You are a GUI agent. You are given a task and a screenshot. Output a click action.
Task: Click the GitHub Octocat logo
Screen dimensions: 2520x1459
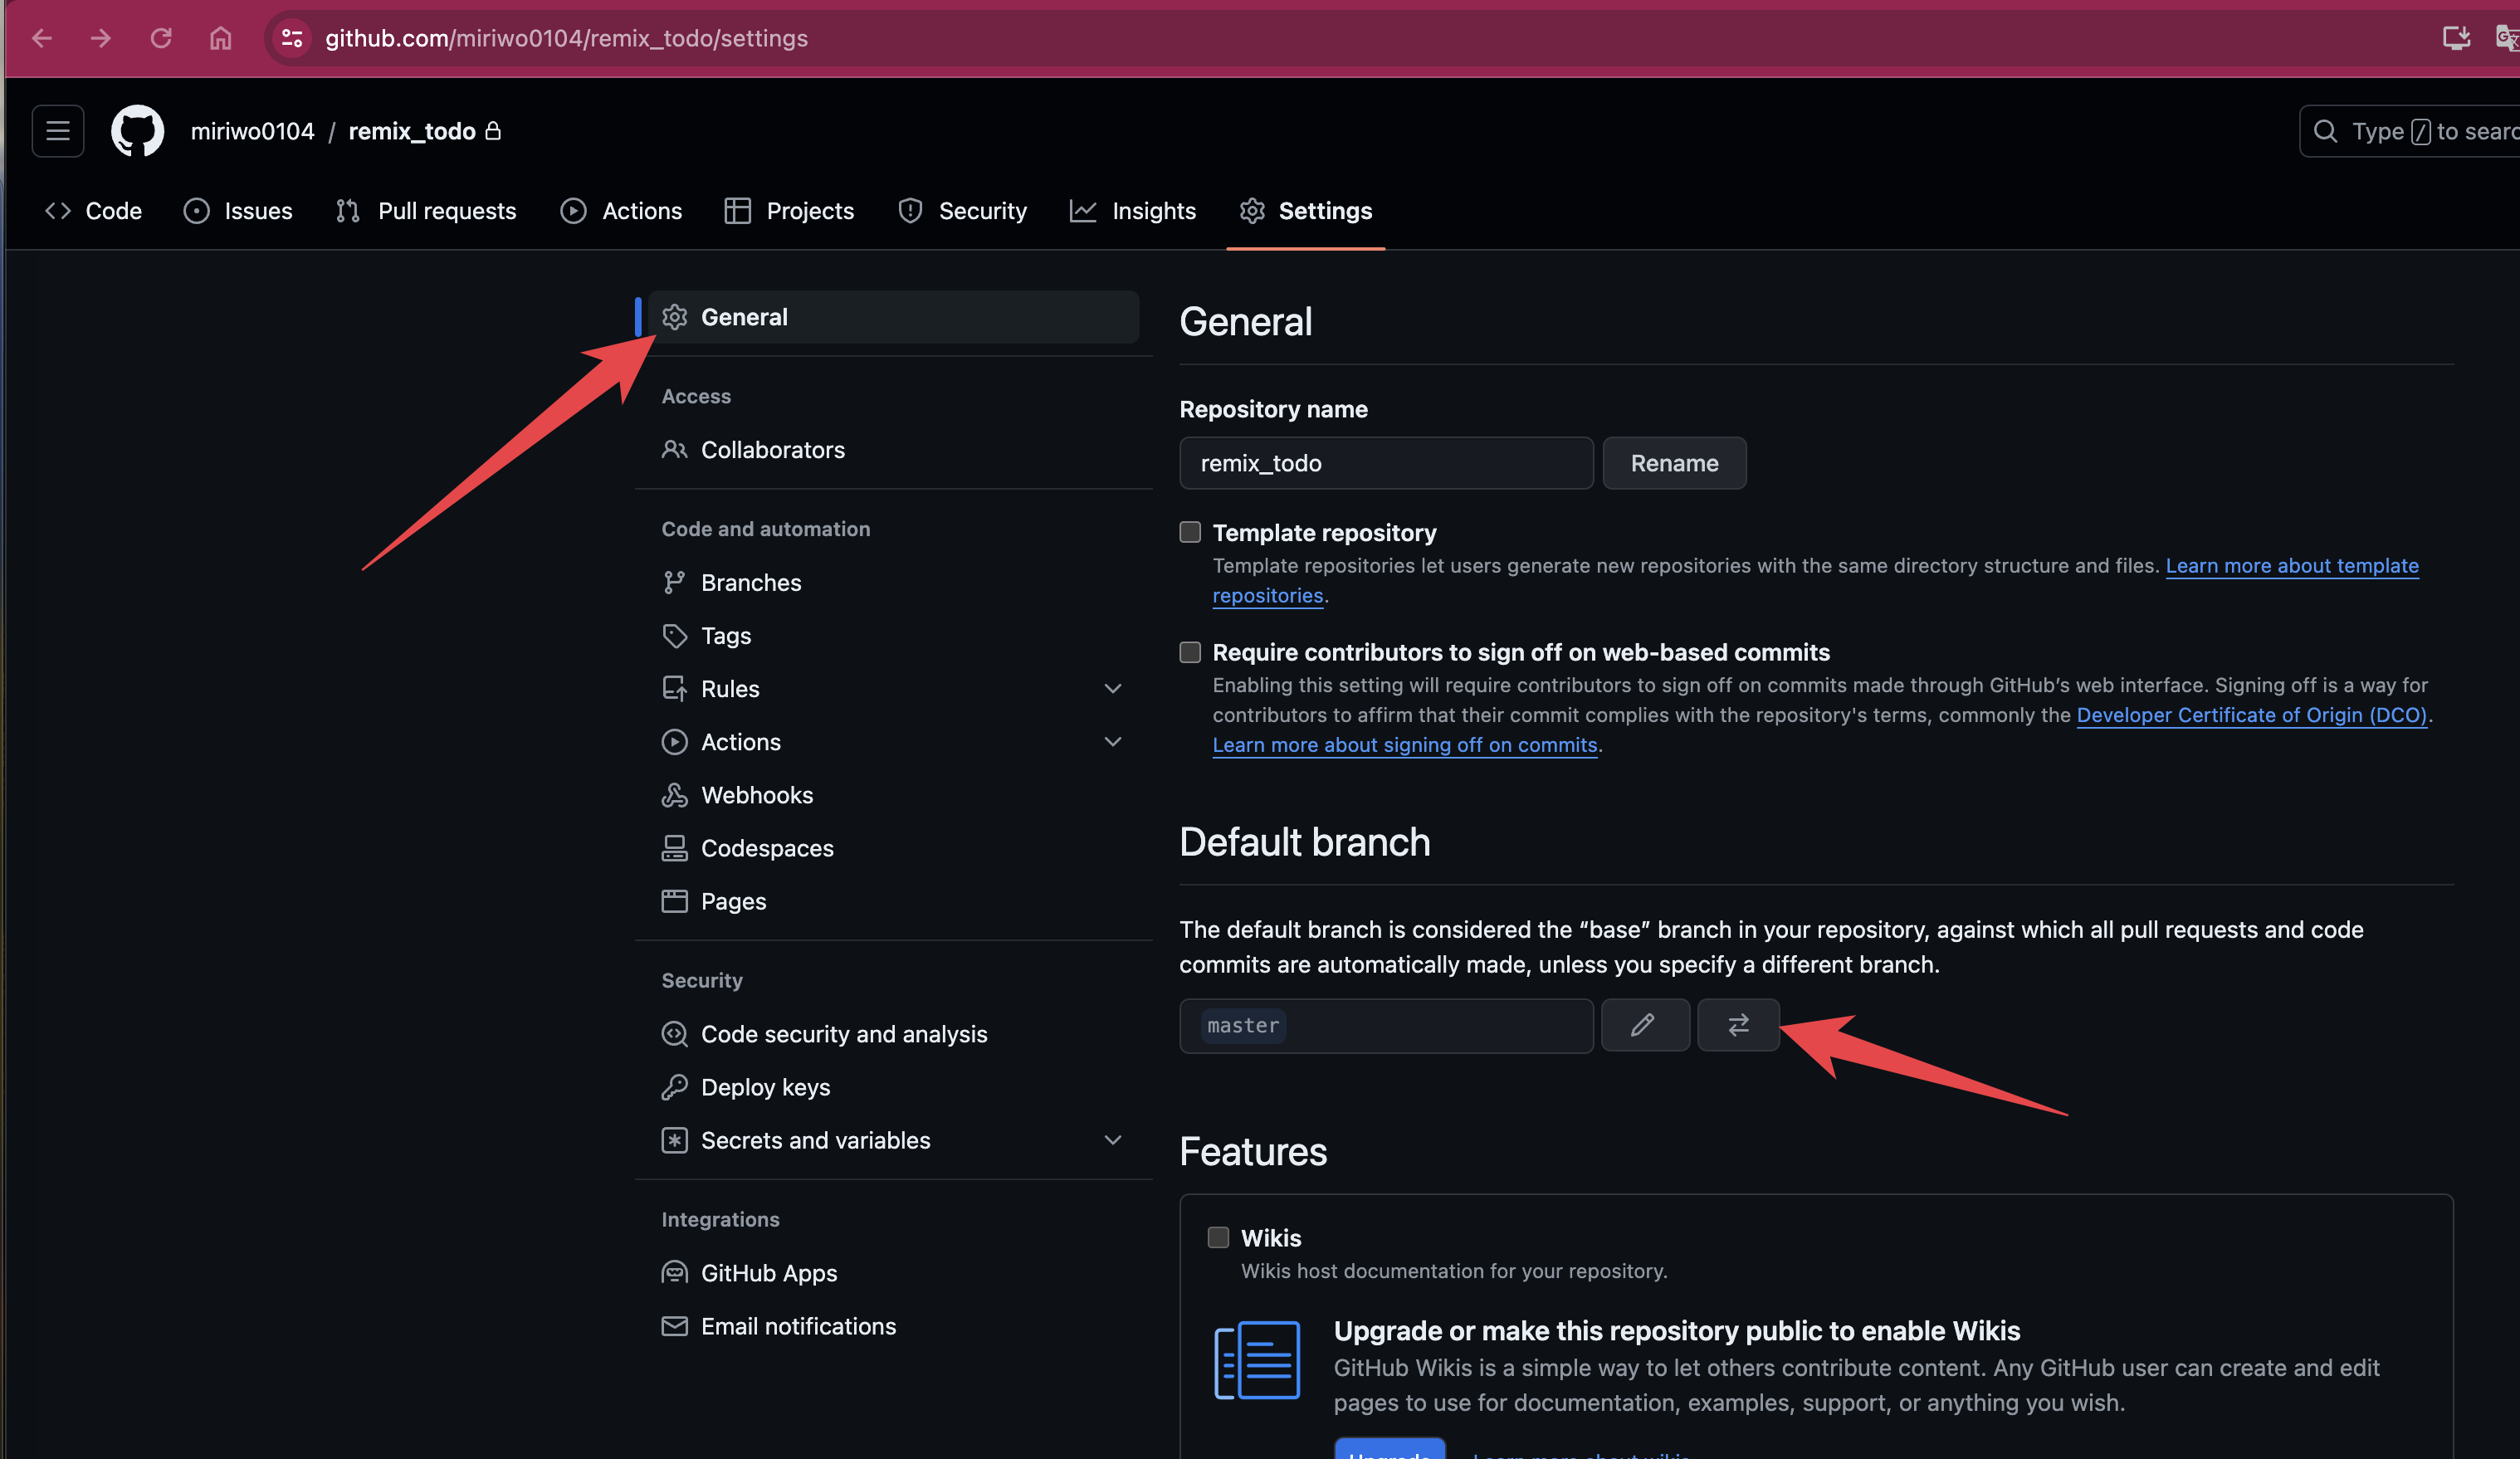tap(137, 131)
